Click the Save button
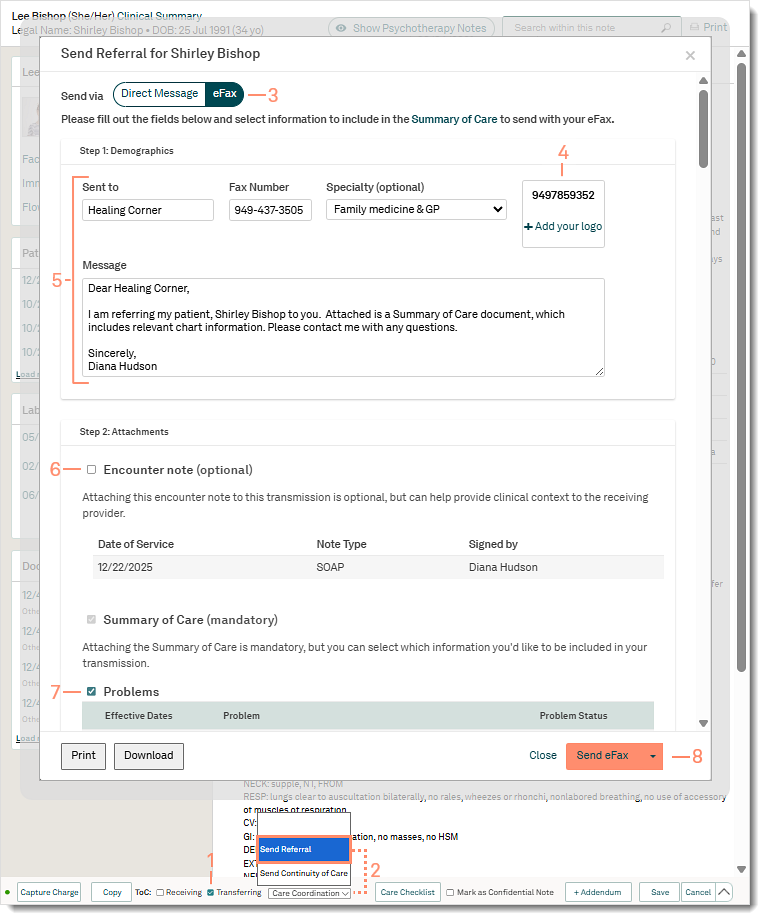This screenshot has width=765, height=920. 659,892
